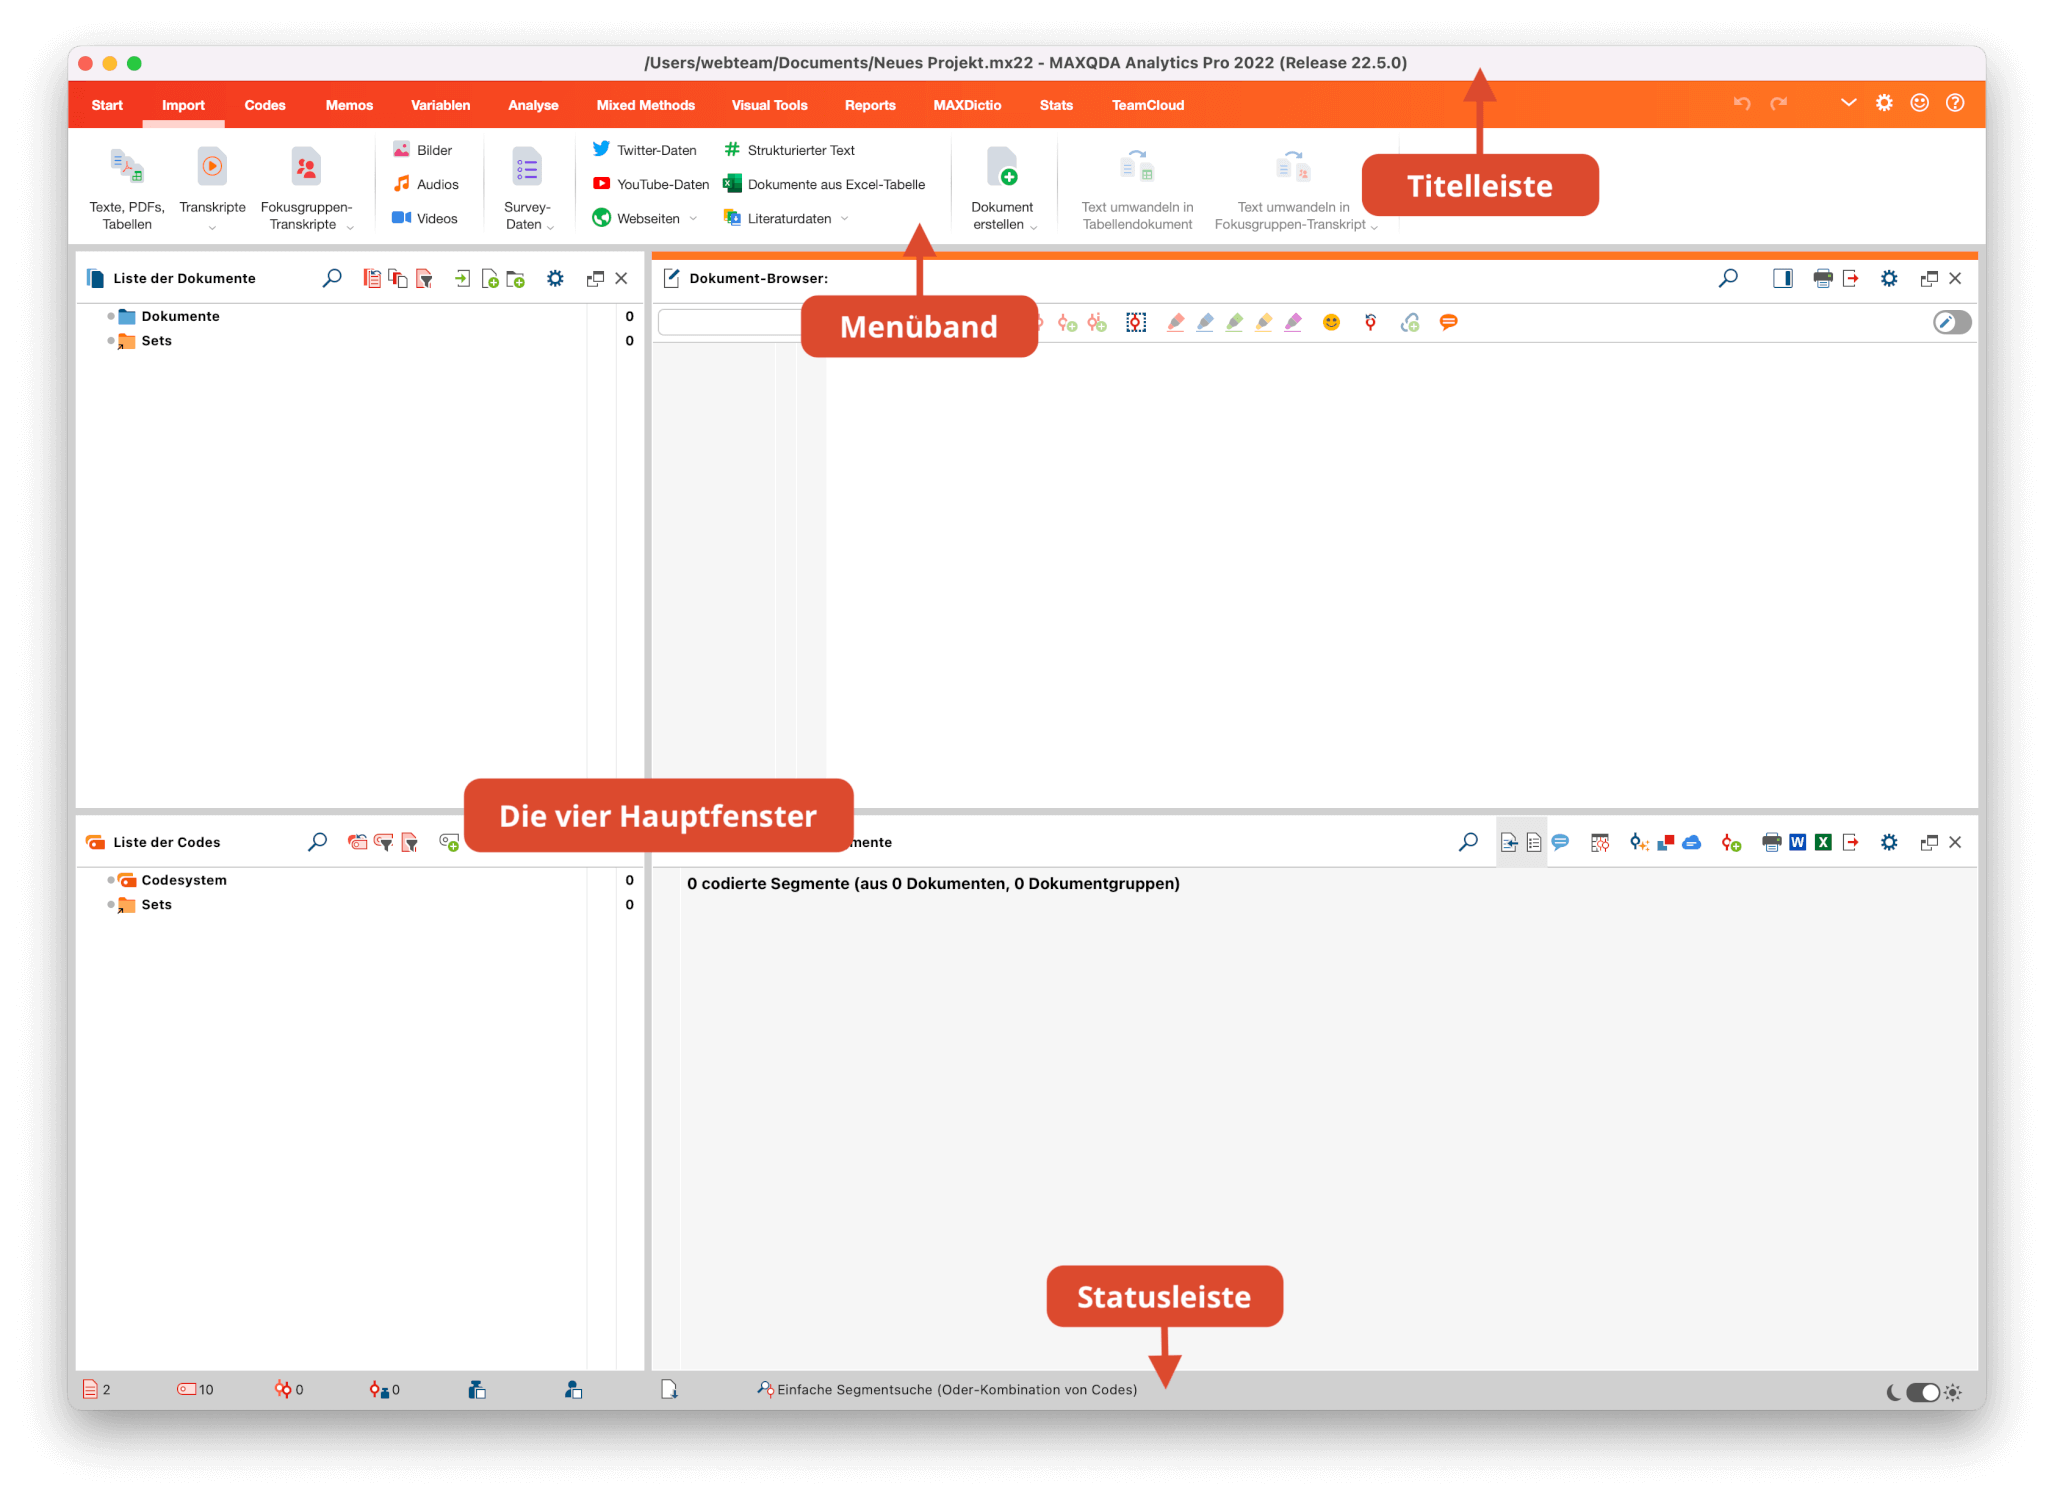The width and height of the screenshot is (2054, 1500).
Task: Click the Twitter-Daten import icon
Action: [601, 149]
